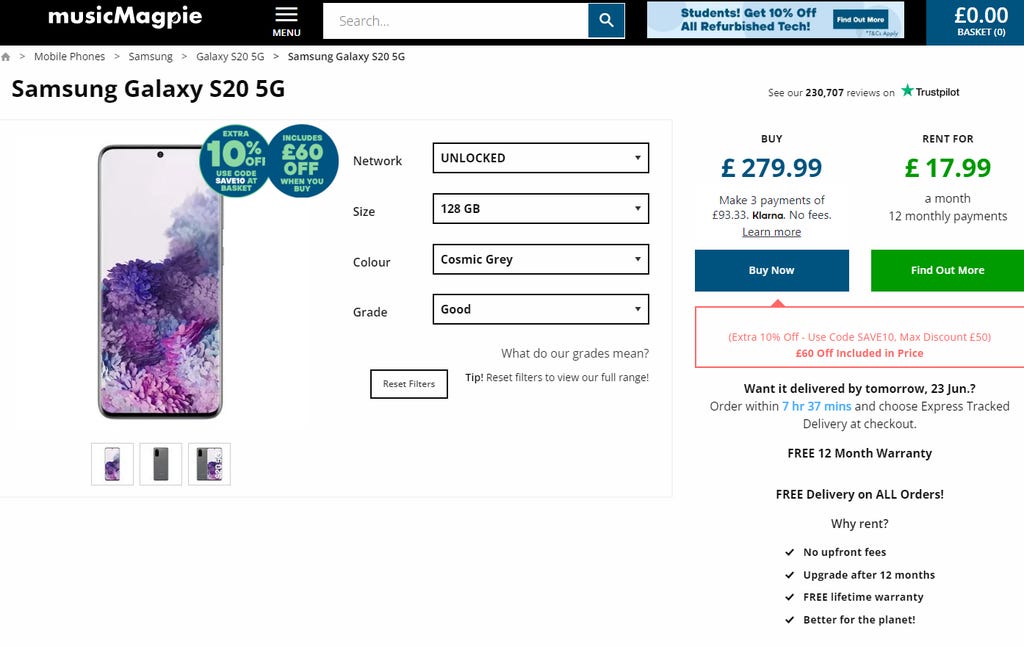
Task: Click the musicMagpie logo
Action: (125, 17)
